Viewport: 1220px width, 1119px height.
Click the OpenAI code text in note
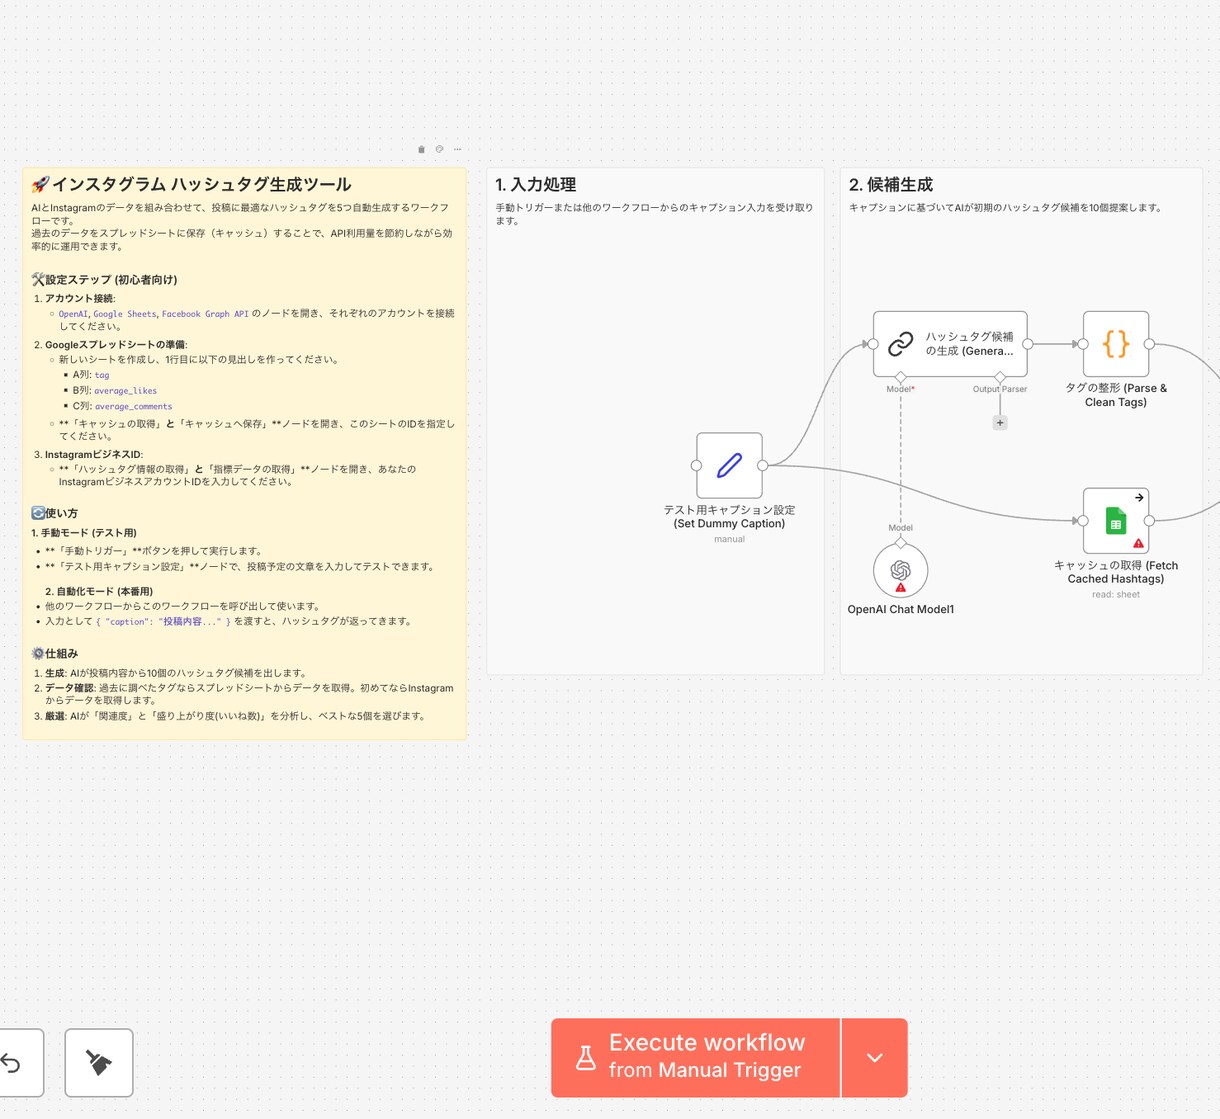point(73,314)
